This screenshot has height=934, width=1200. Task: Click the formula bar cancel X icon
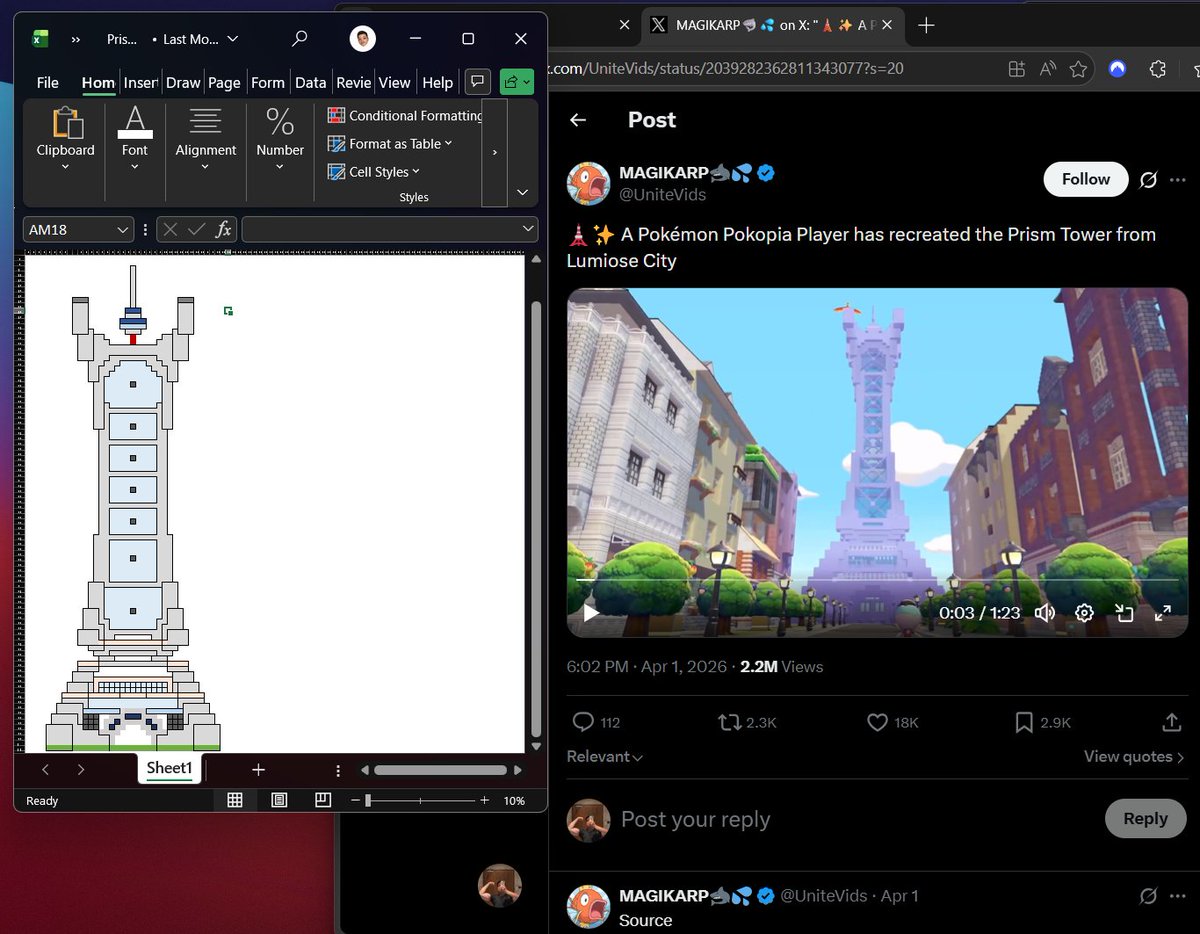(x=171, y=230)
